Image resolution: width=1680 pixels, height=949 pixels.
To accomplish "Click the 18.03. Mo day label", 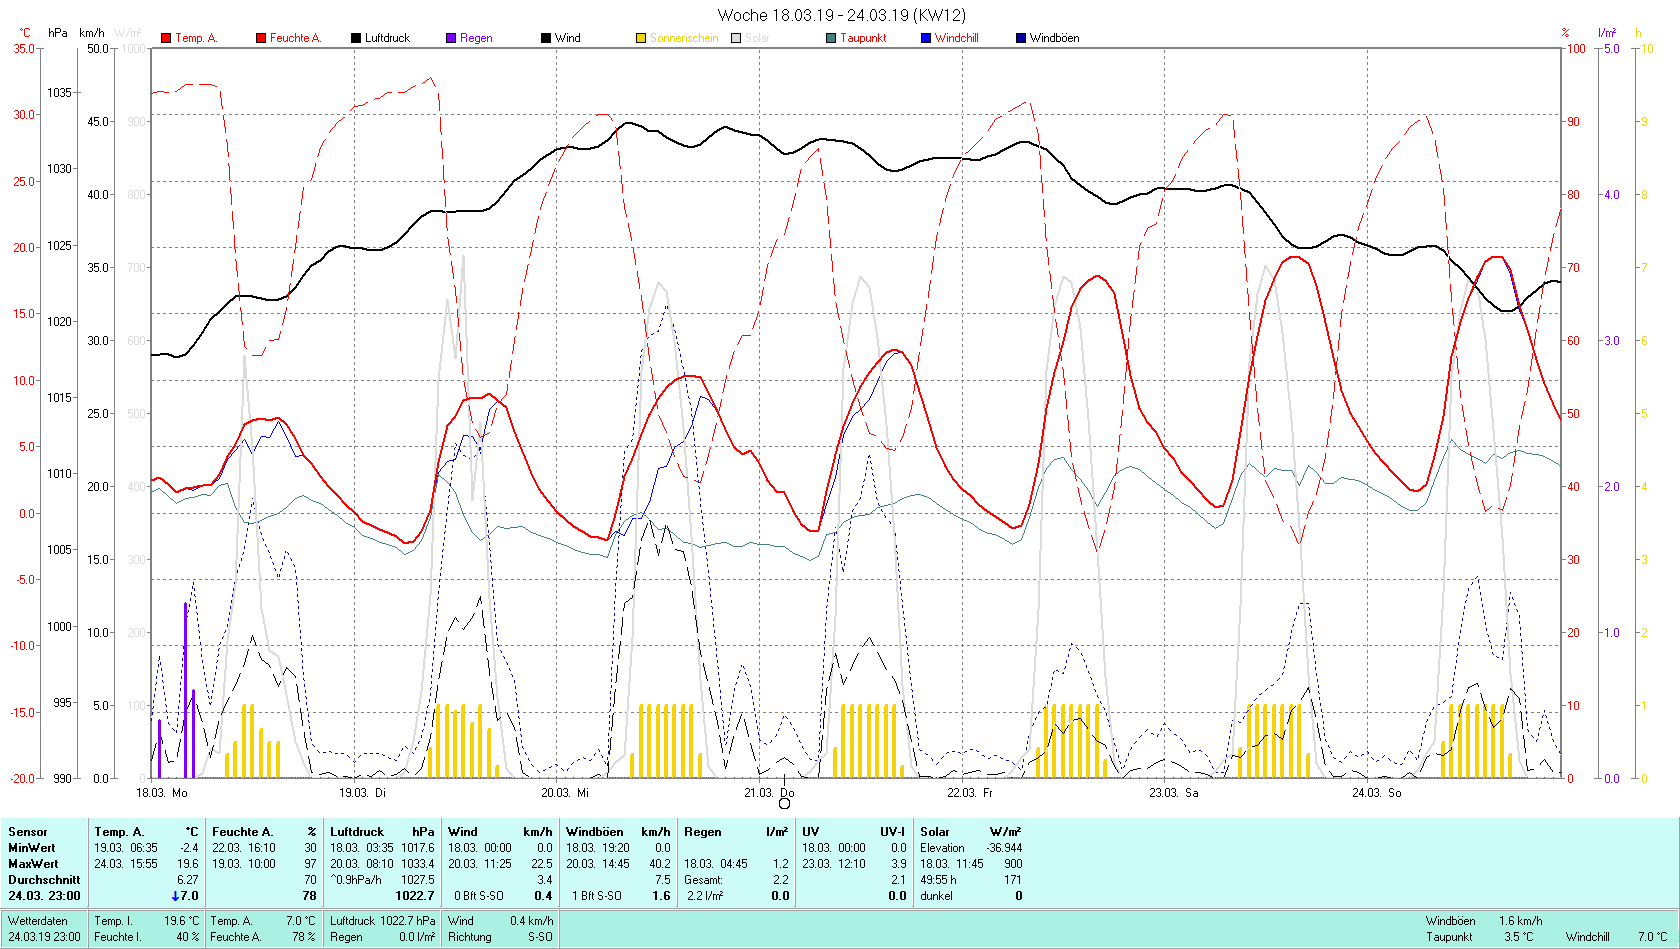I will pos(162,793).
